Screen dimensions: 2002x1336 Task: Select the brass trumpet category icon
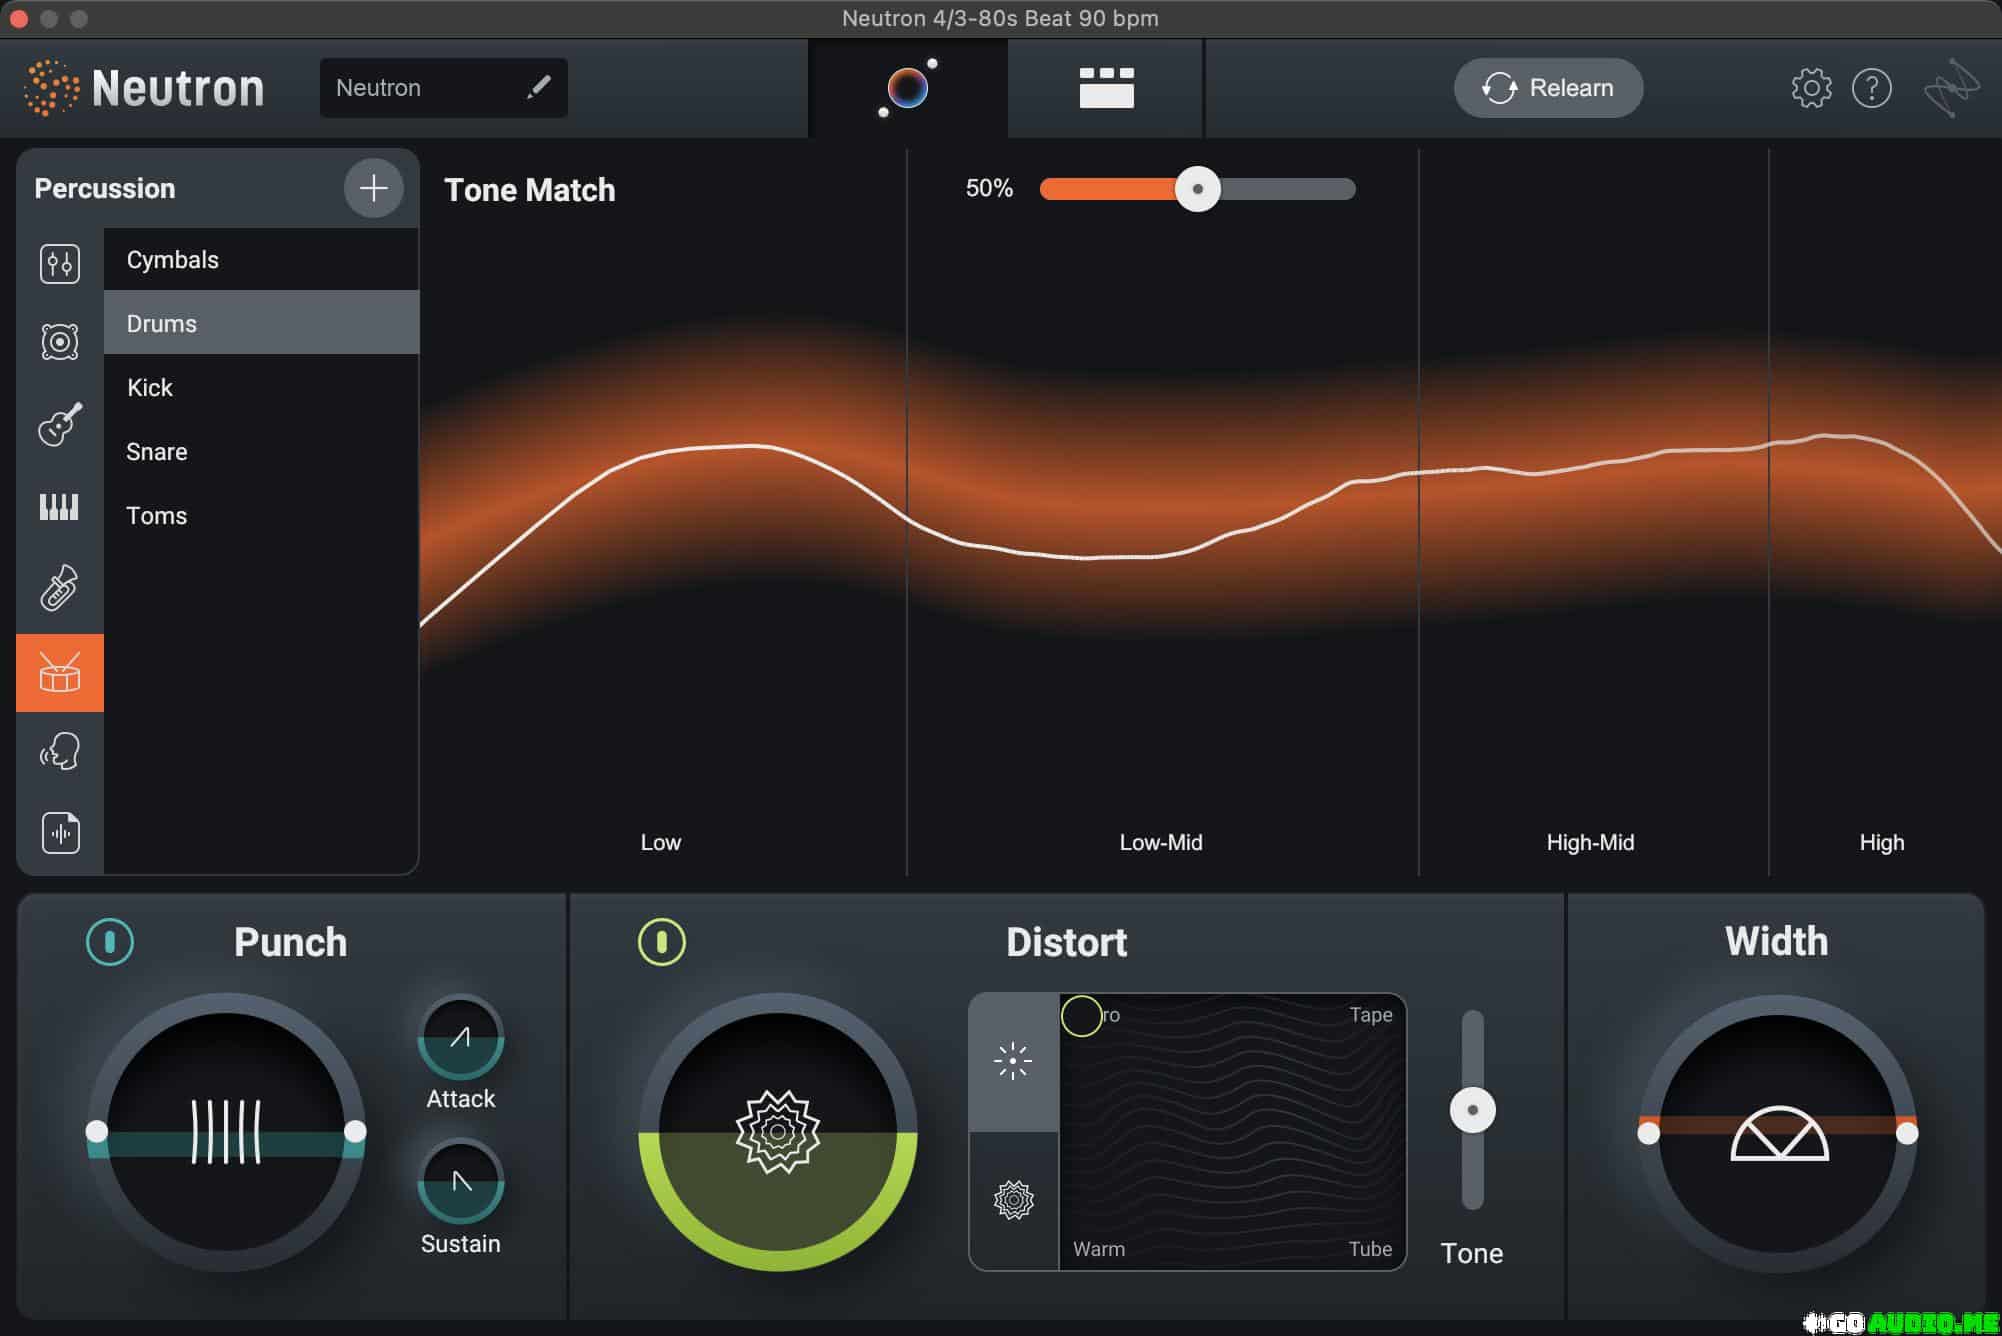coord(59,588)
